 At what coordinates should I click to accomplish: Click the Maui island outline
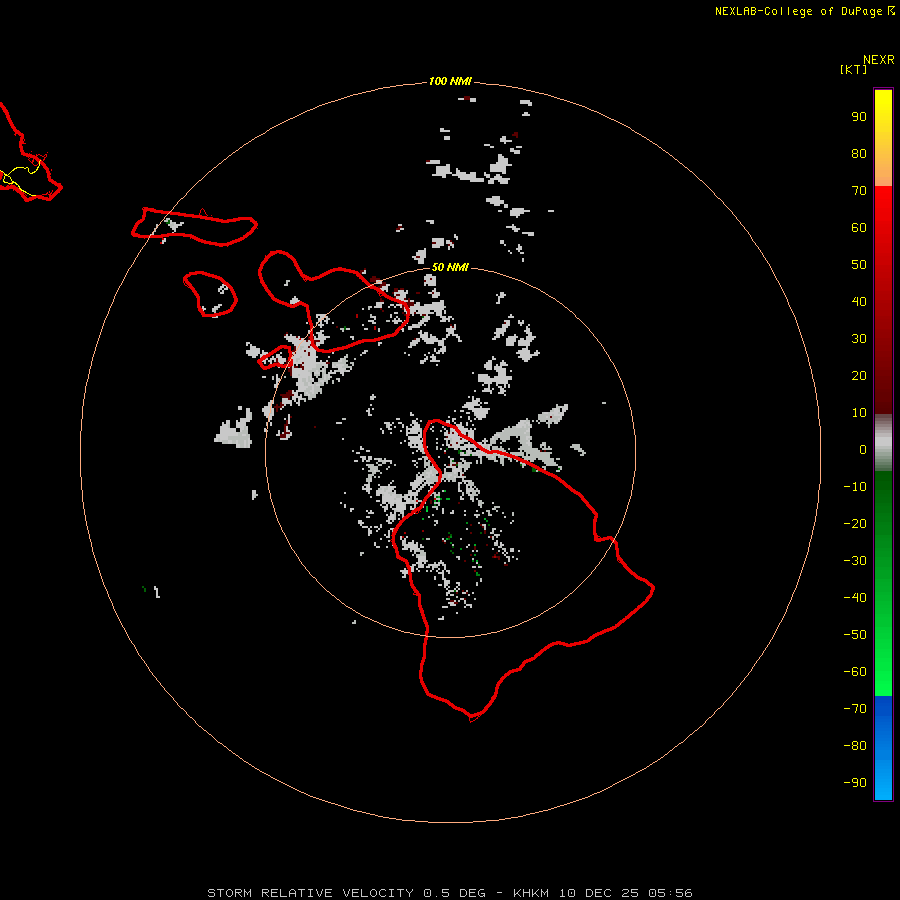(334, 301)
